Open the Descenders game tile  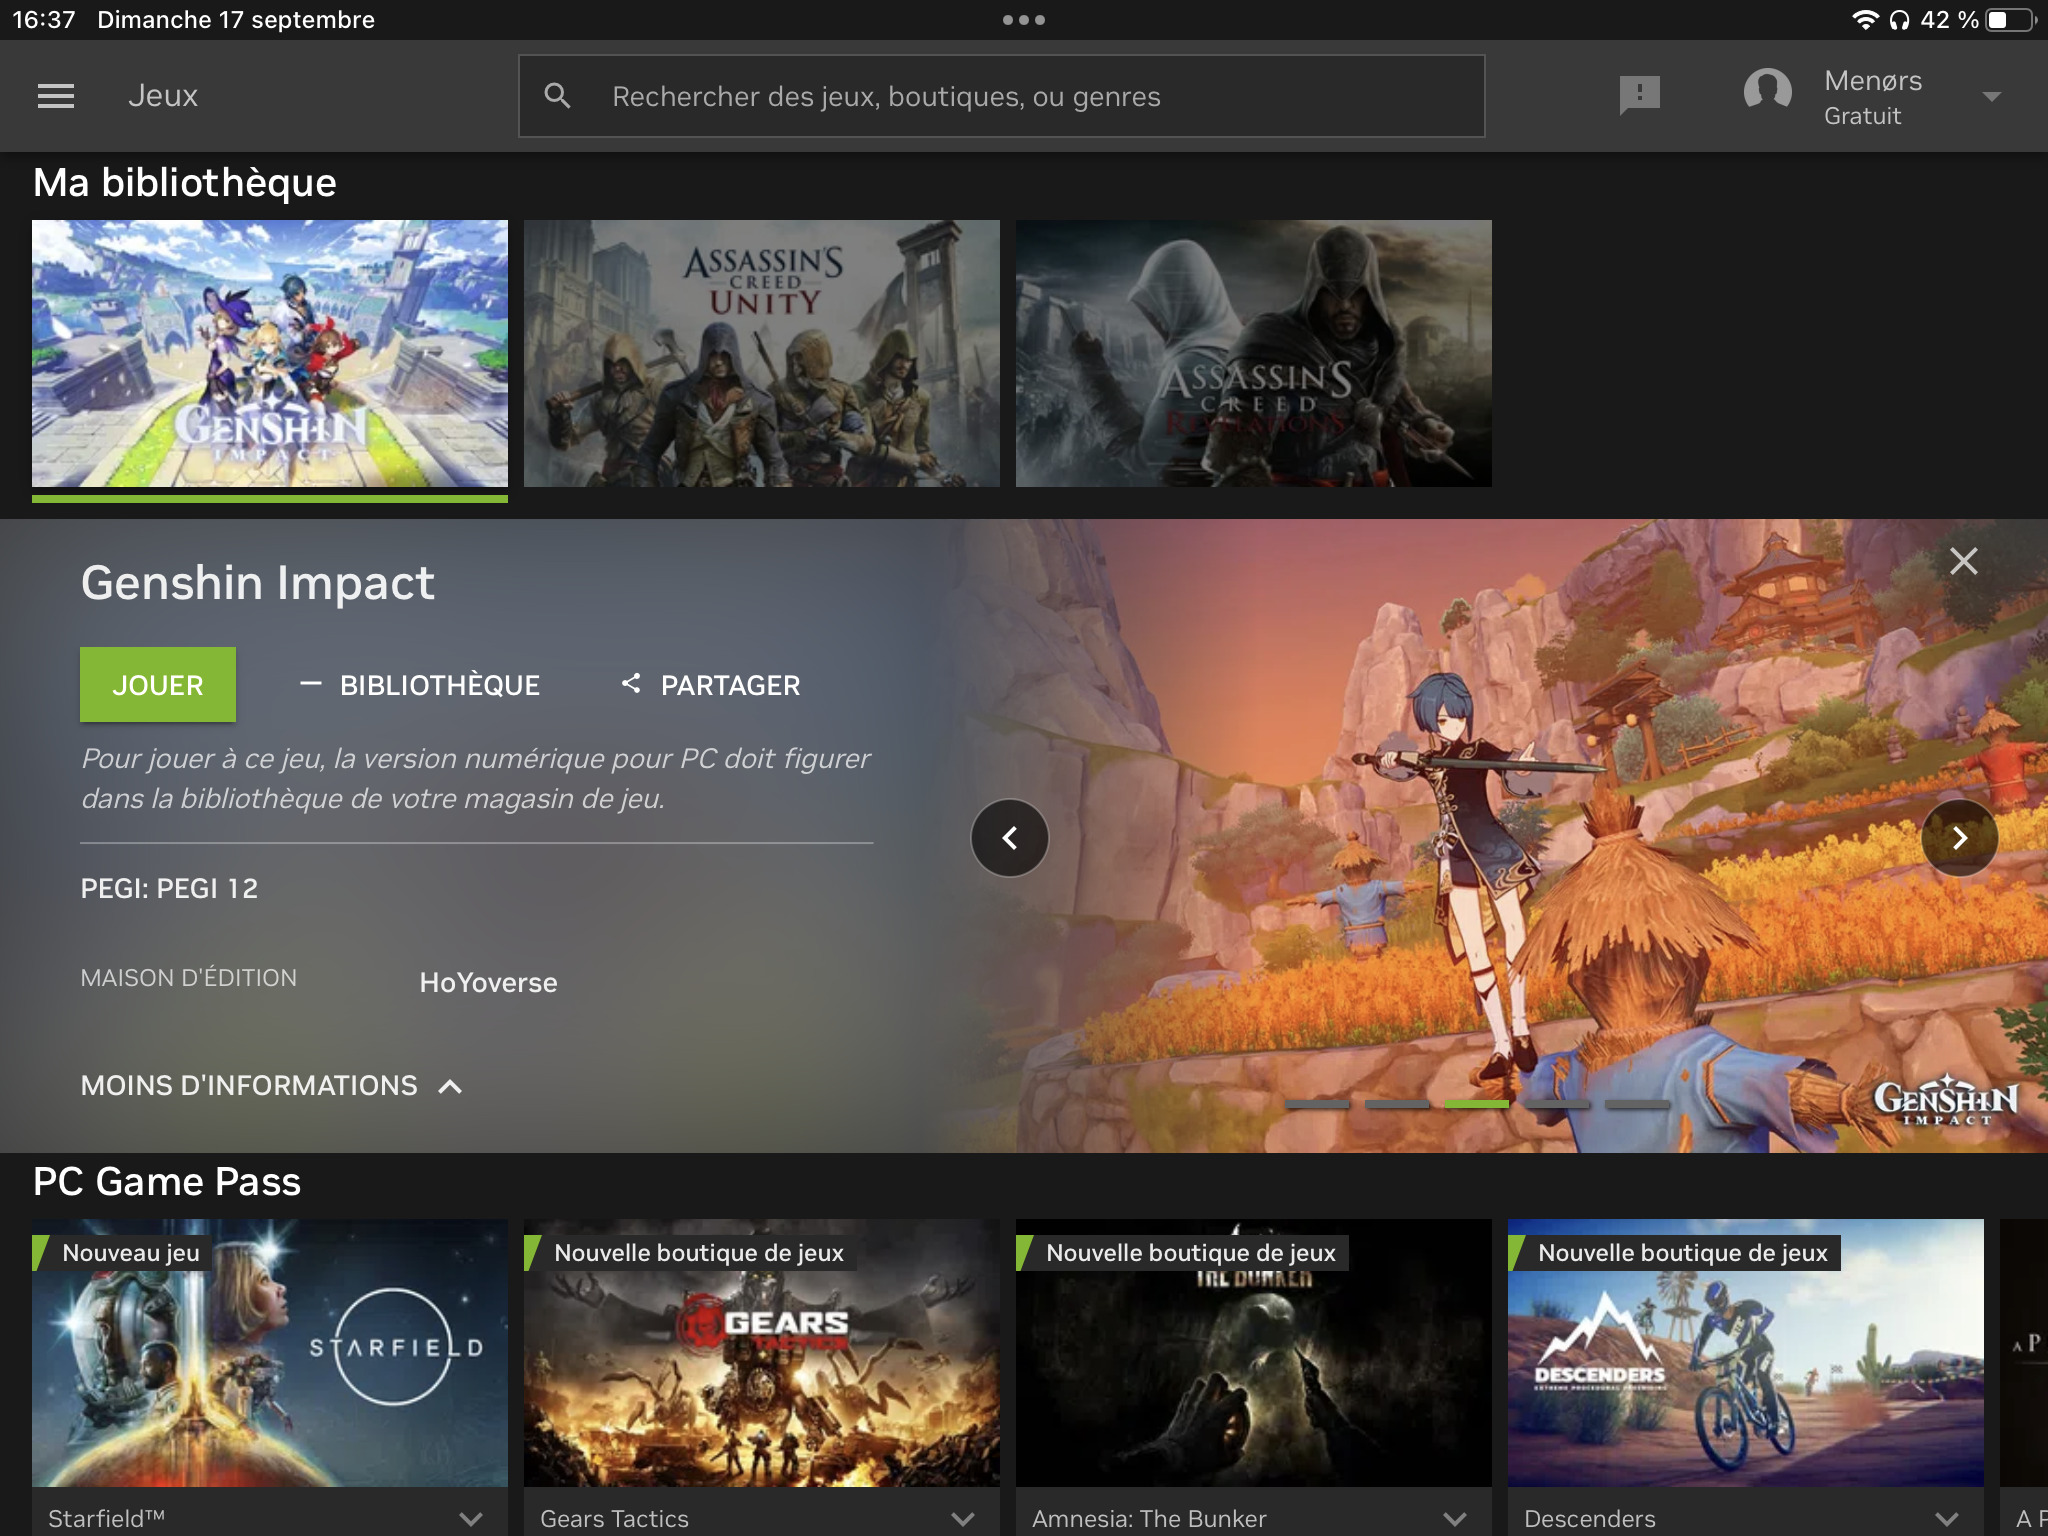(1746, 1353)
